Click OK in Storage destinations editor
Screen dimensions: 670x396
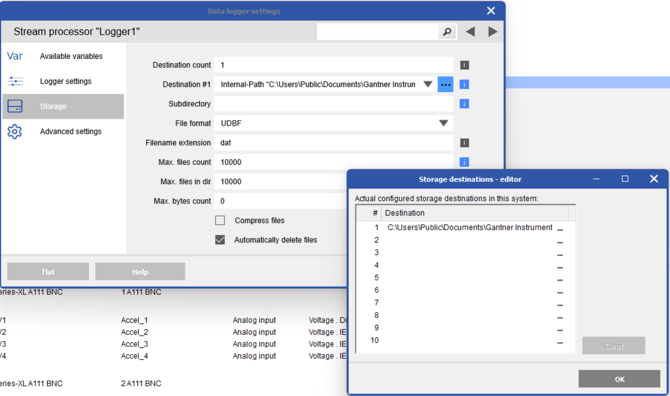(x=619, y=379)
